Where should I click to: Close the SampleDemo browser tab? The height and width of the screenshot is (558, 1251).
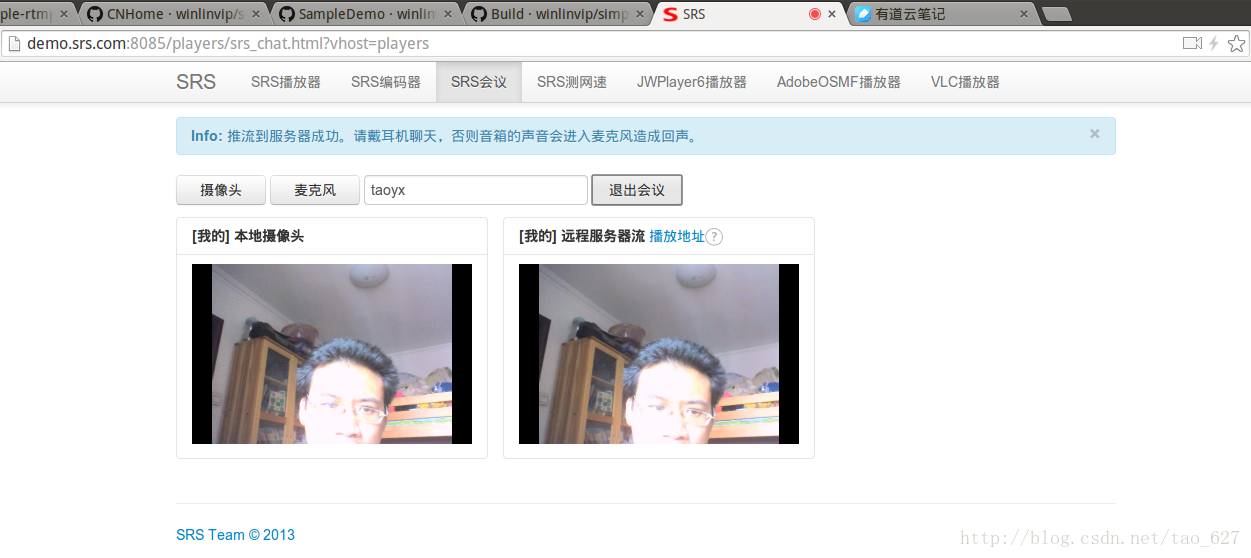[x=448, y=14]
